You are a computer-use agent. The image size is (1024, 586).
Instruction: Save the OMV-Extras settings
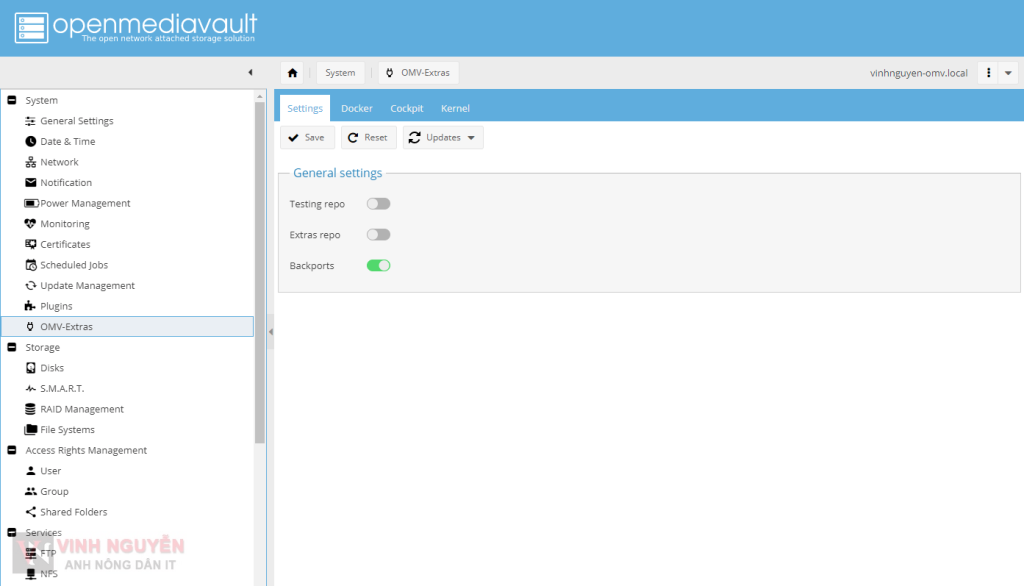click(307, 138)
